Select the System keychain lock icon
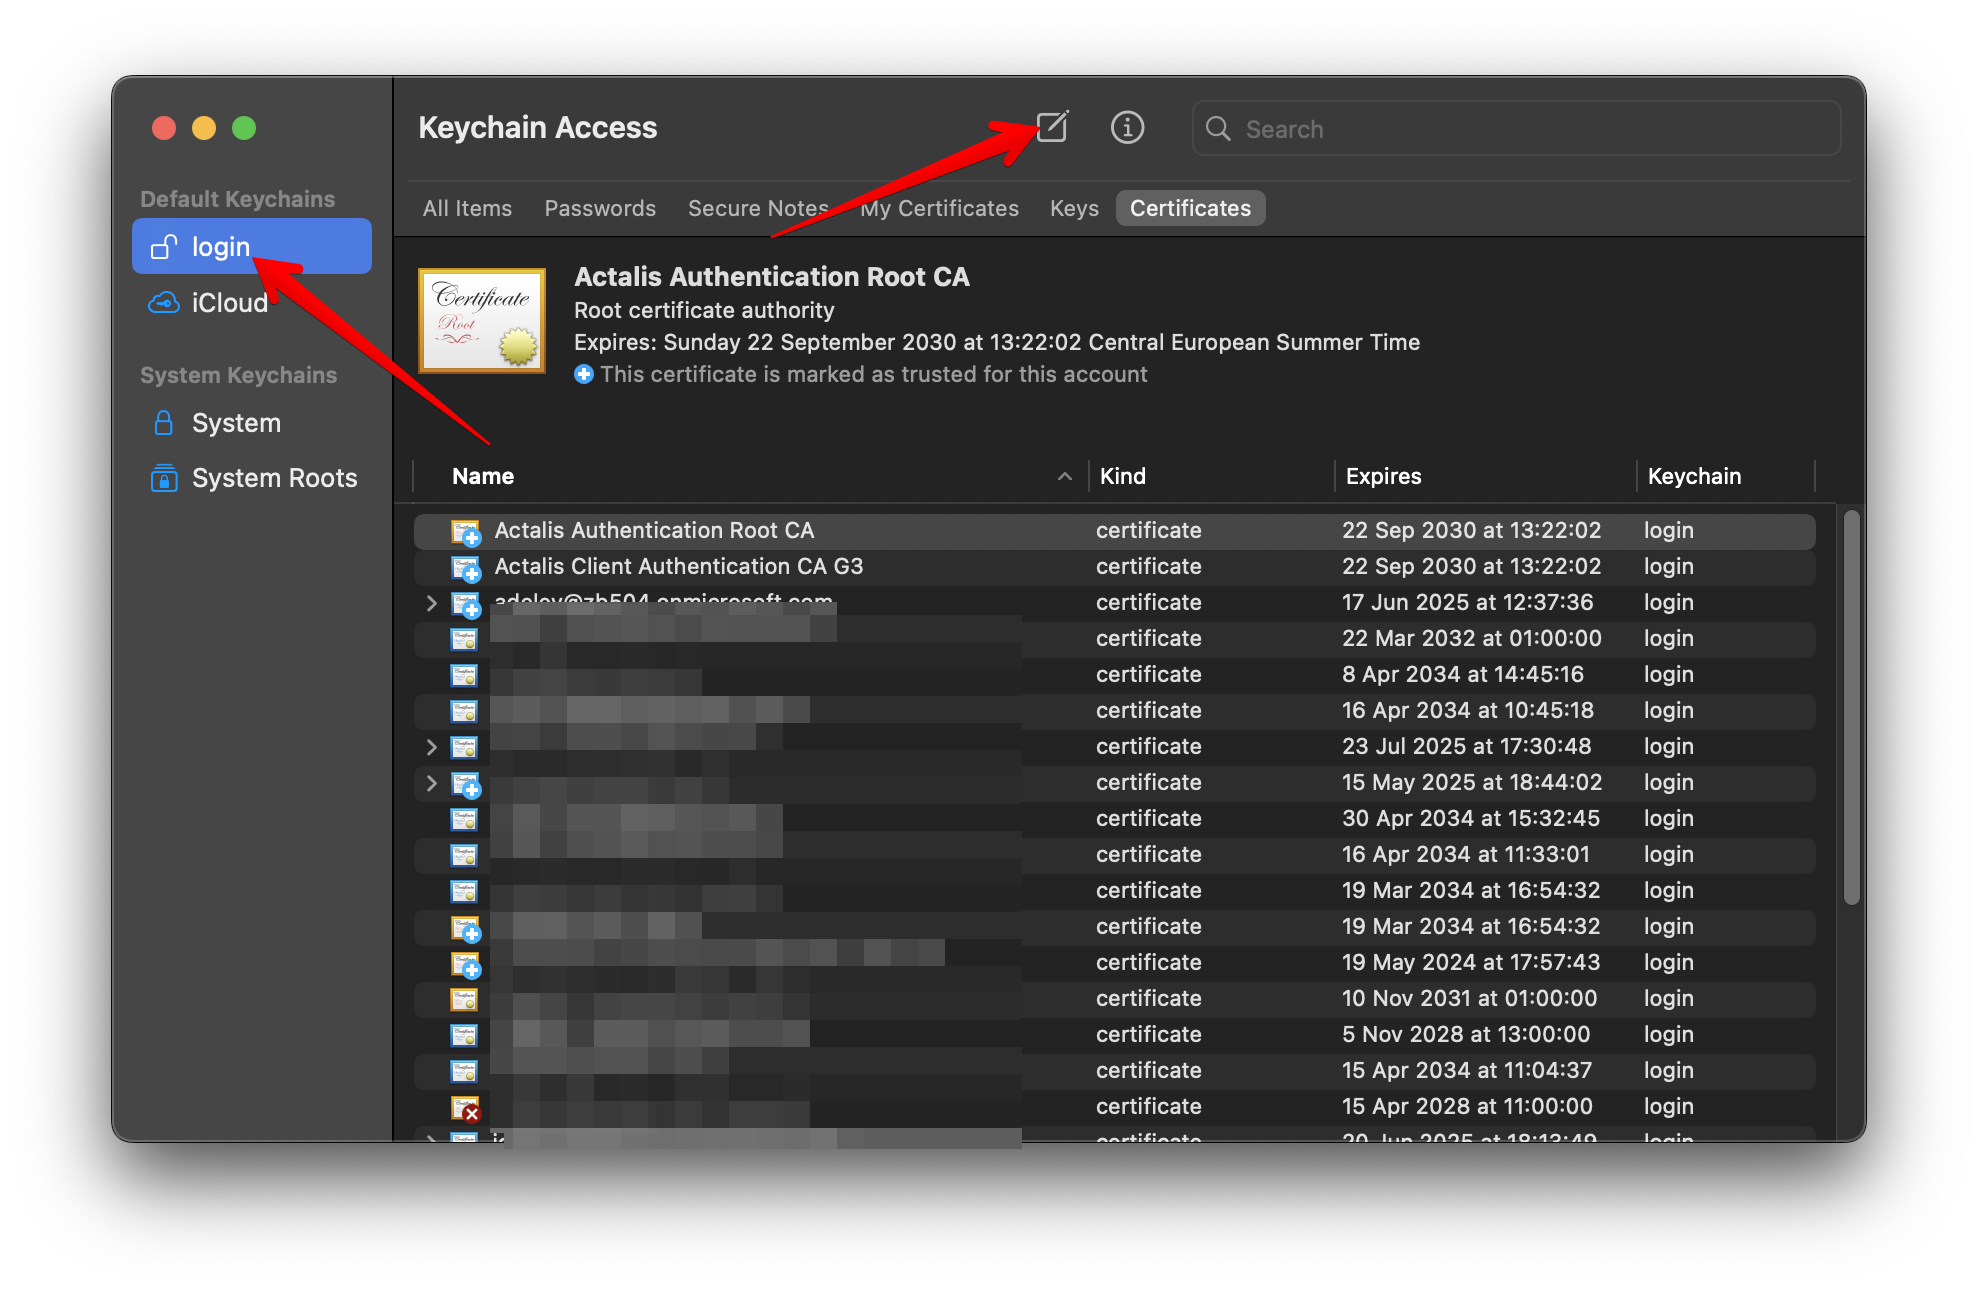The width and height of the screenshot is (1978, 1290). tap(164, 423)
